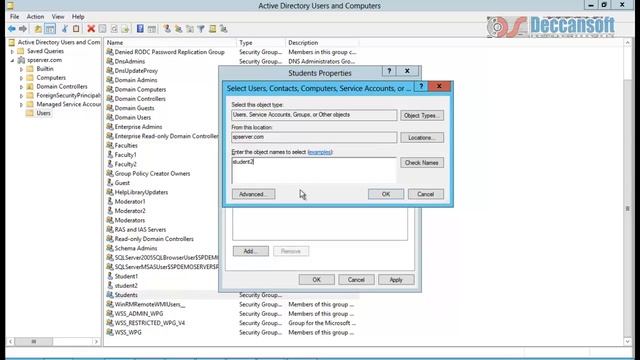
Task: Click the Student1 user icon
Action: (x=110, y=276)
